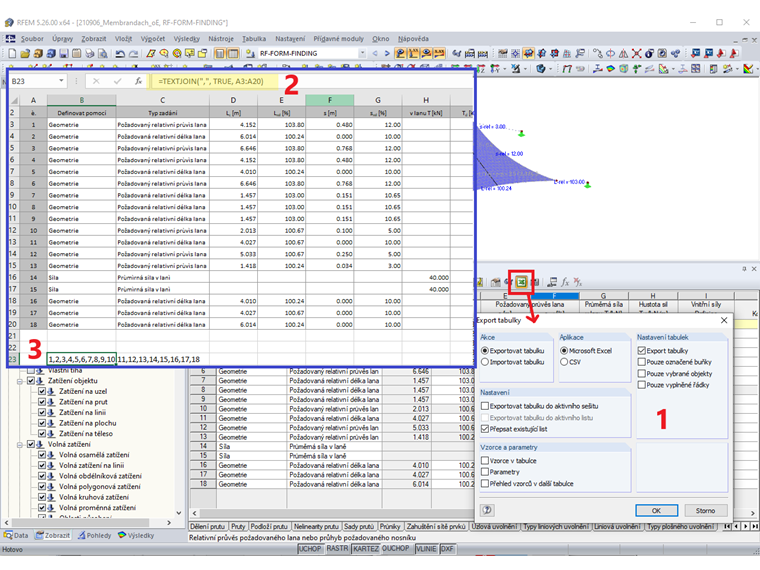Toggle RASTR grid in status bar

pos(337,549)
